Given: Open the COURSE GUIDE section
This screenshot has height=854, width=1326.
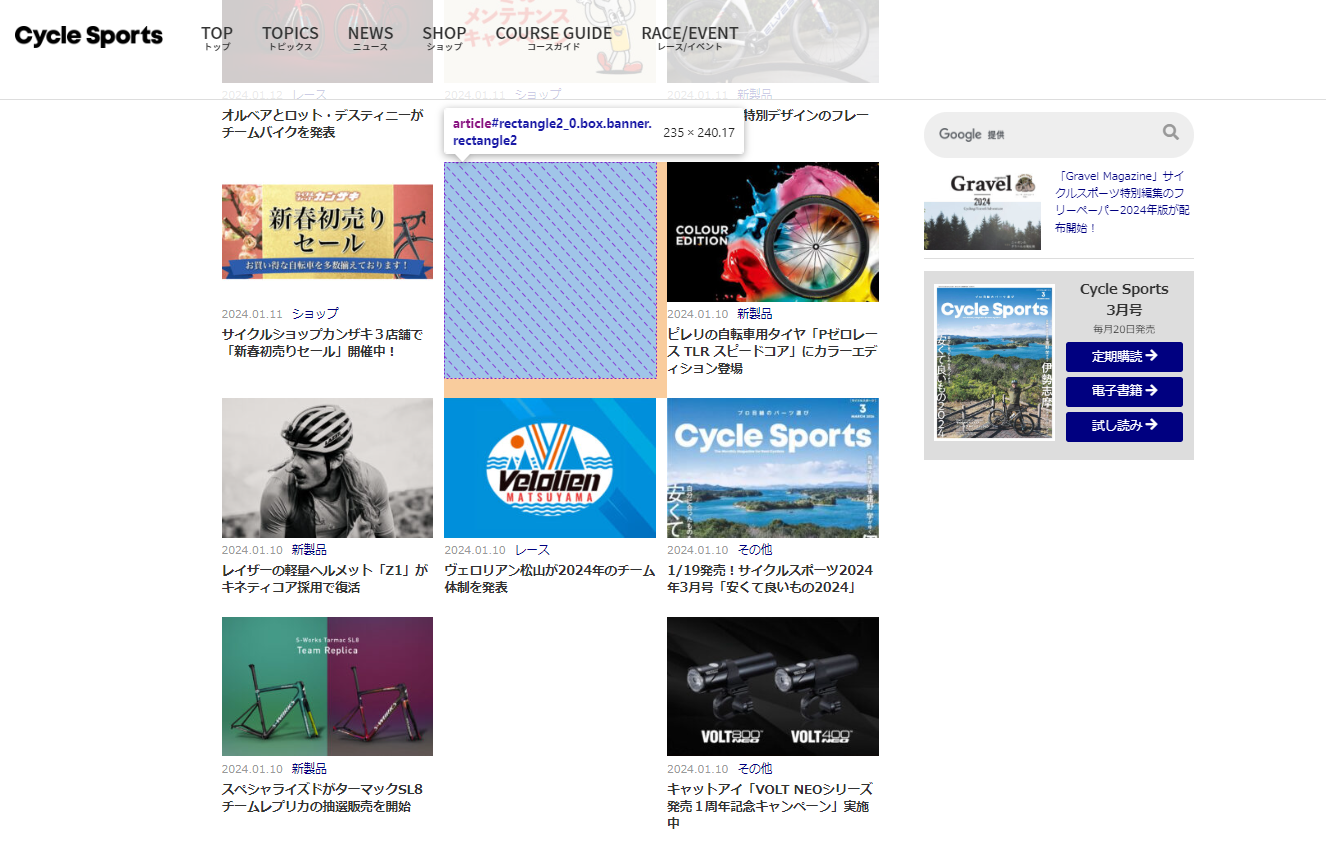Looking at the screenshot, I should point(554,39).
